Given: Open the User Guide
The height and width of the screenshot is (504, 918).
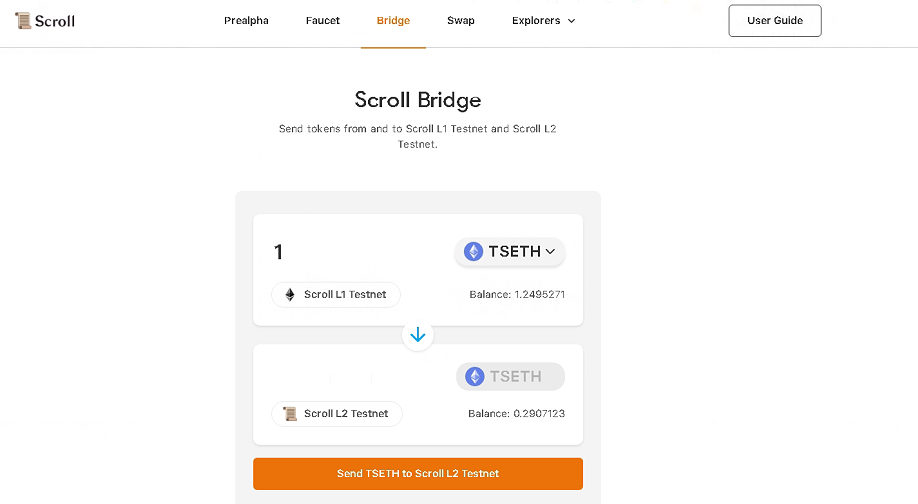Looking at the screenshot, I should (775, 20).
